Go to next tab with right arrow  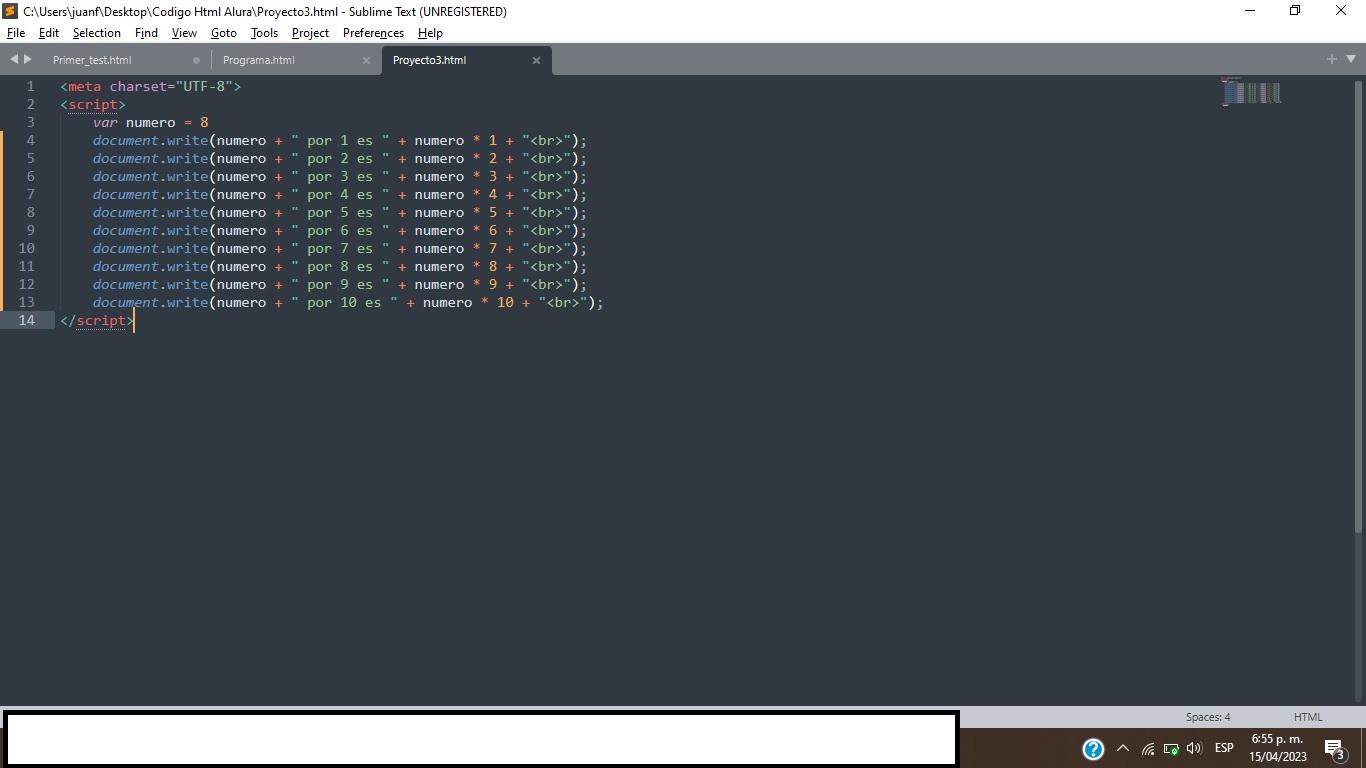coord(28,60)
